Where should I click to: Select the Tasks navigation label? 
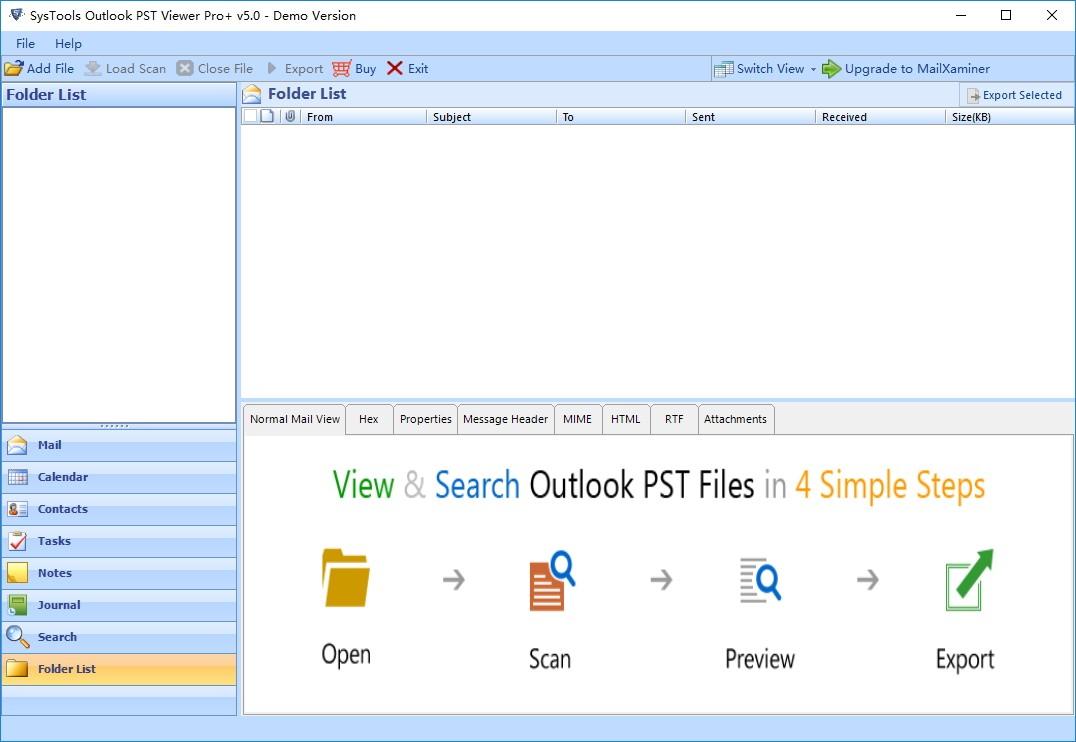click(54, 541)
